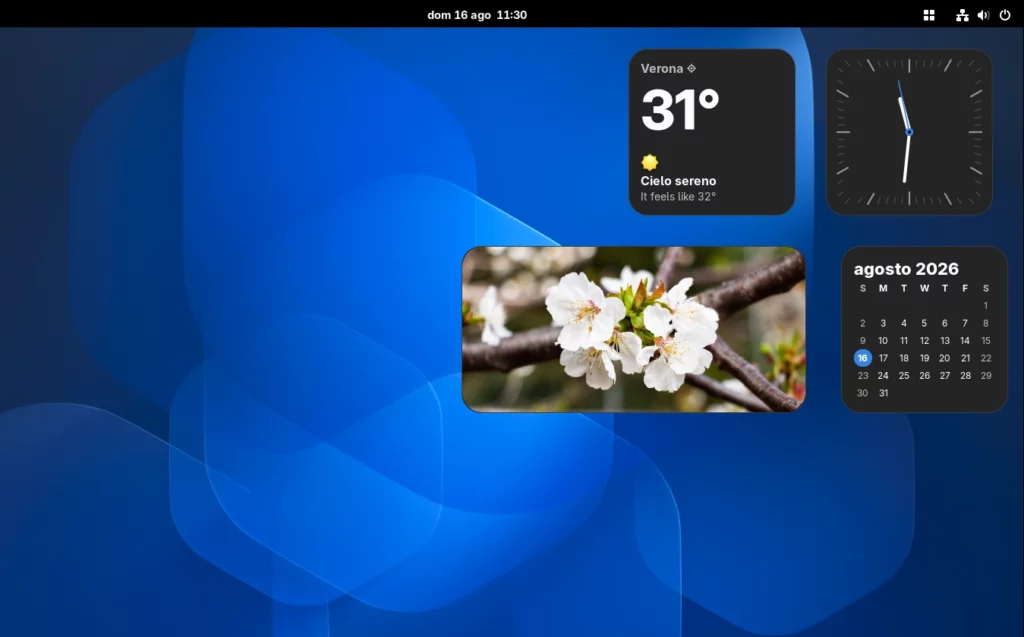The width and height of the screenshot is (1024, 637).
Task: Select day 29 in the calendar
Action: [985, 376]
